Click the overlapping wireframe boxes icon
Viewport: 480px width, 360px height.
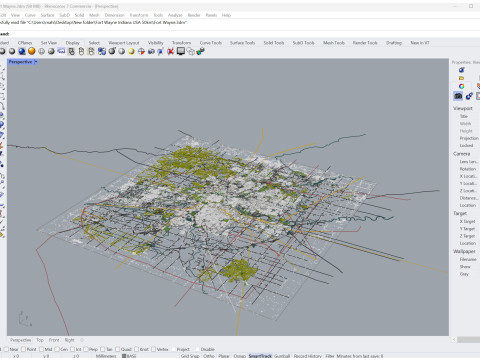(x=191, y=51)
